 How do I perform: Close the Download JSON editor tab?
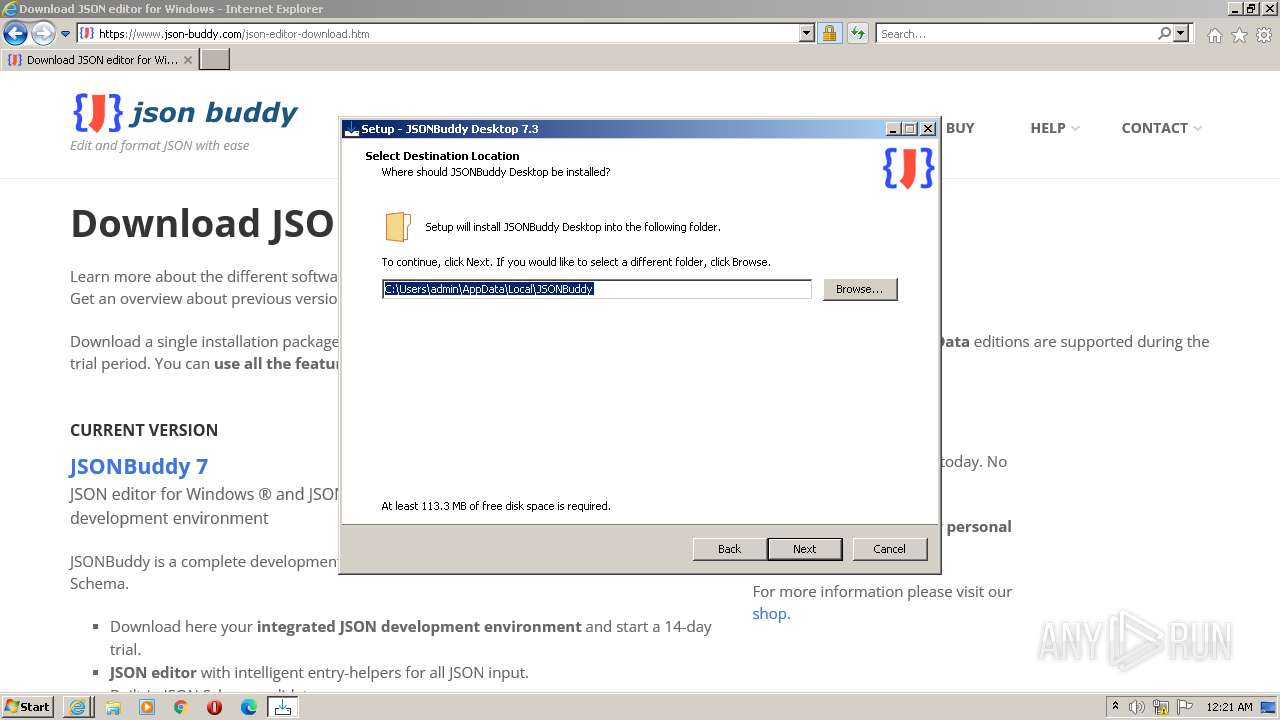pyautogui.click(x=188, y=60)
